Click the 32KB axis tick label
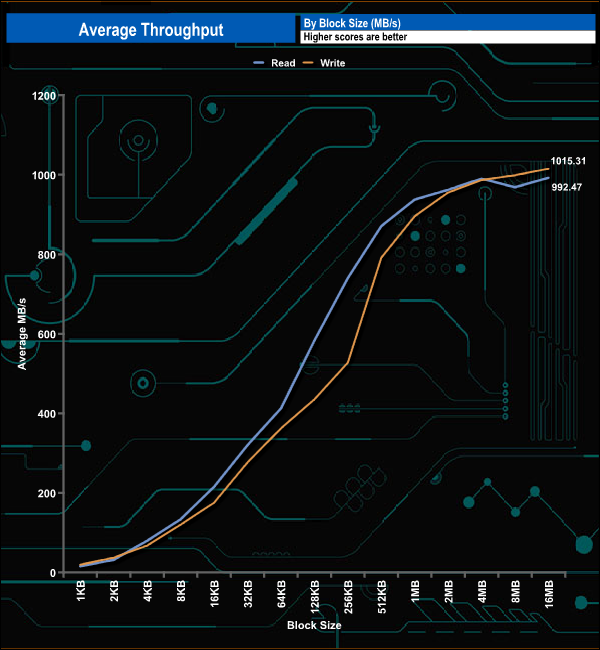This screenshot has height=650, width=600. point(248,594)
